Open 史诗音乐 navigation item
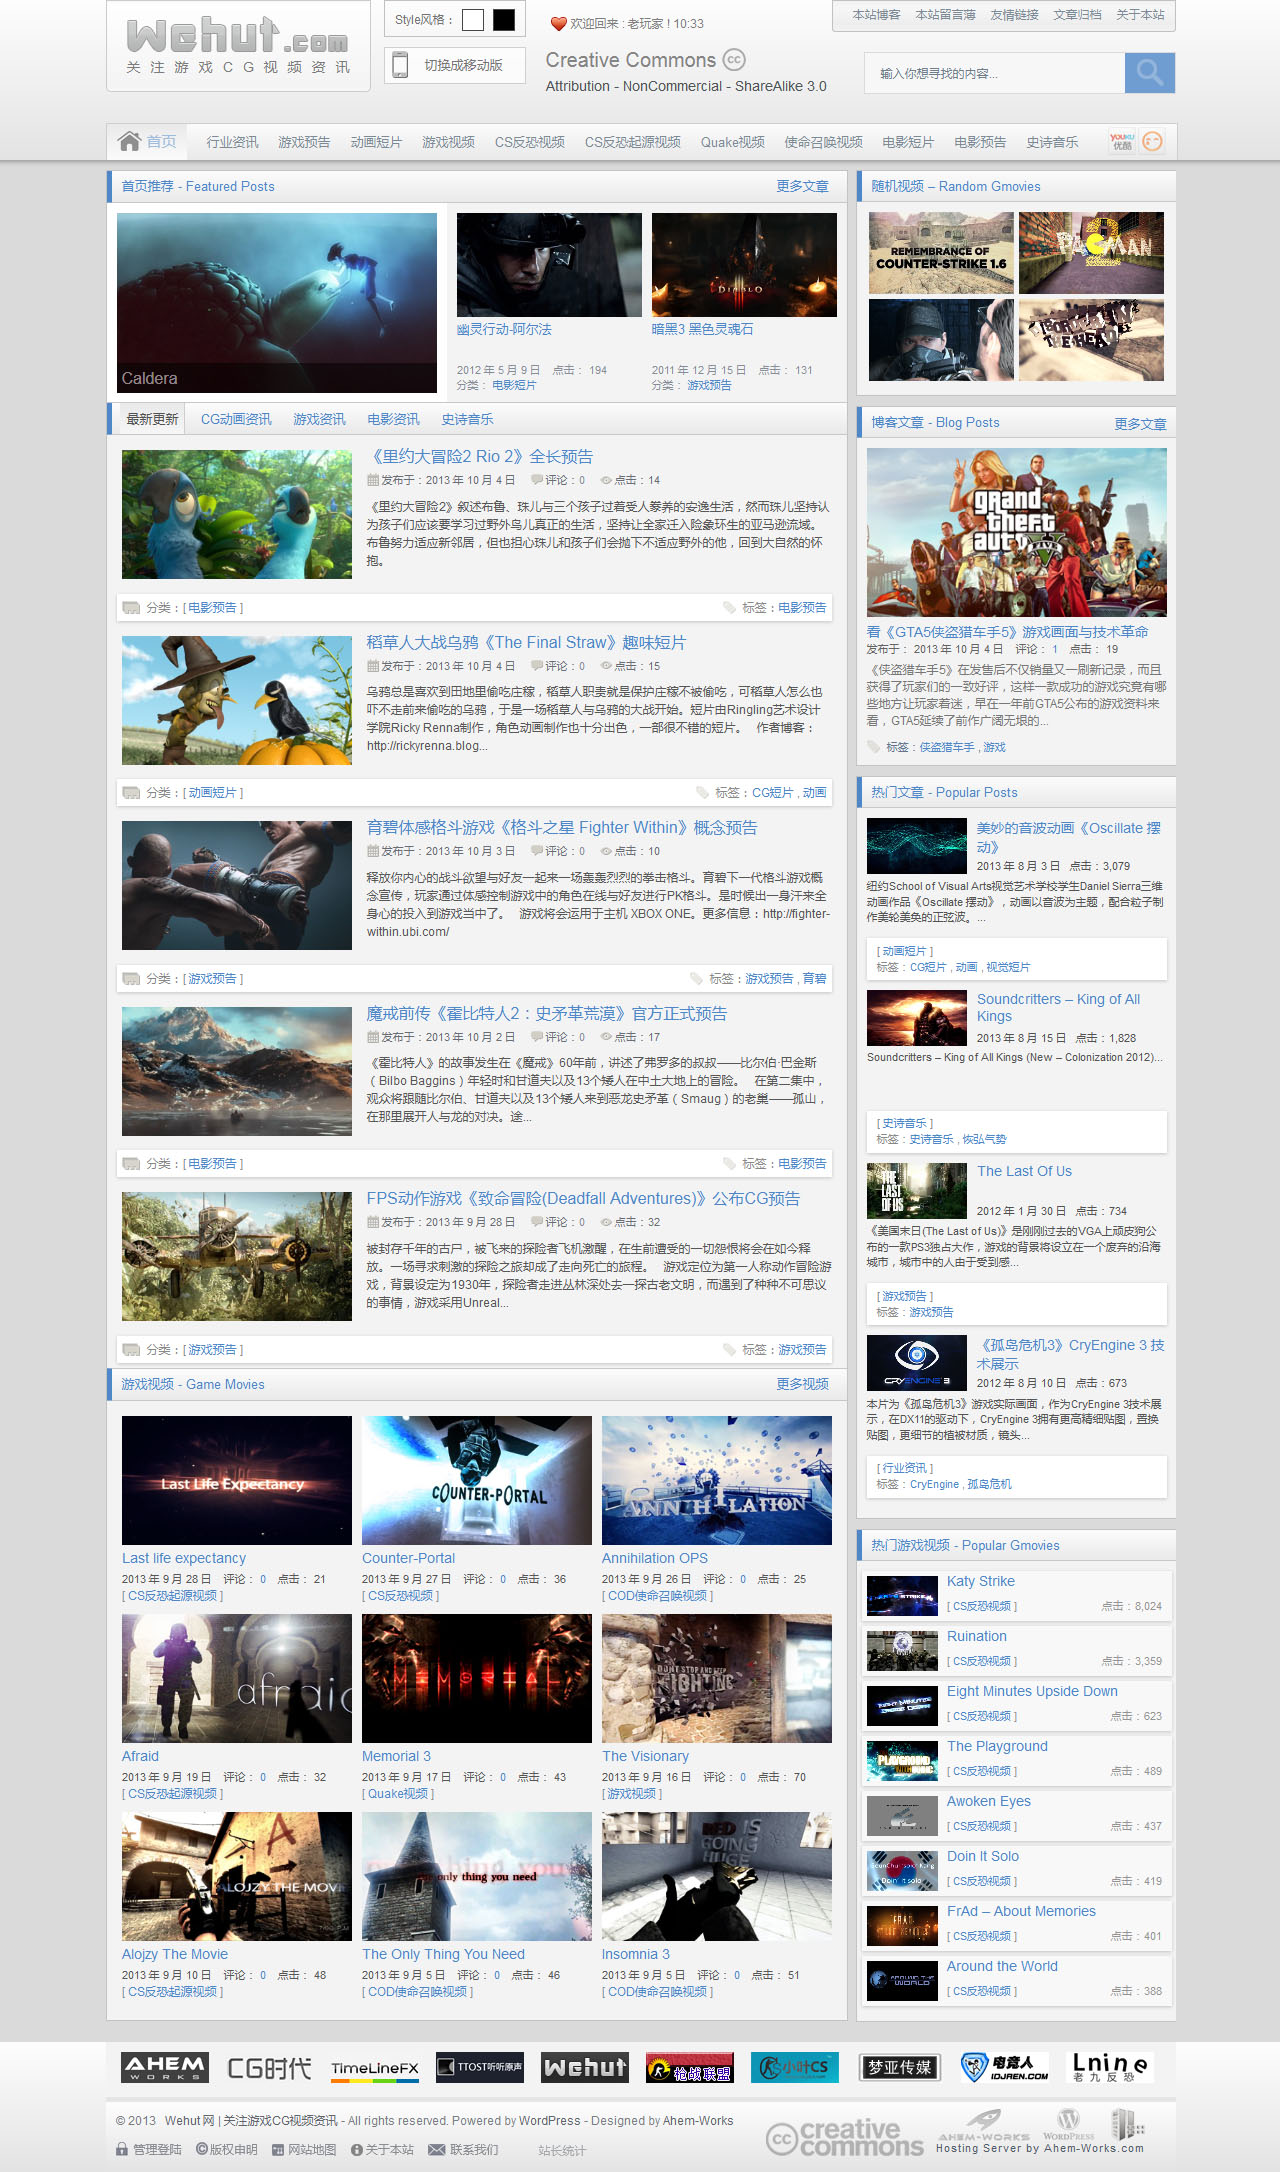1280x2172 pixels. [x=1052, y=142]
